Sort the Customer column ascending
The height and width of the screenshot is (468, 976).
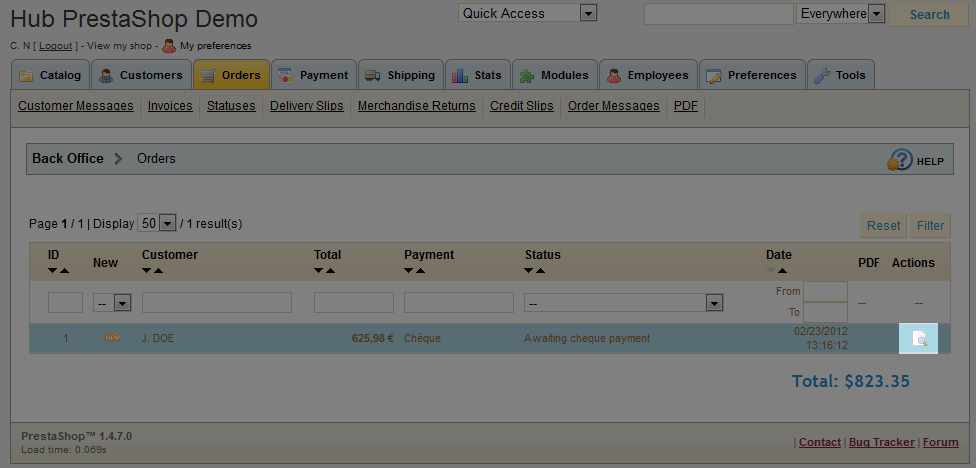[158, 271]
